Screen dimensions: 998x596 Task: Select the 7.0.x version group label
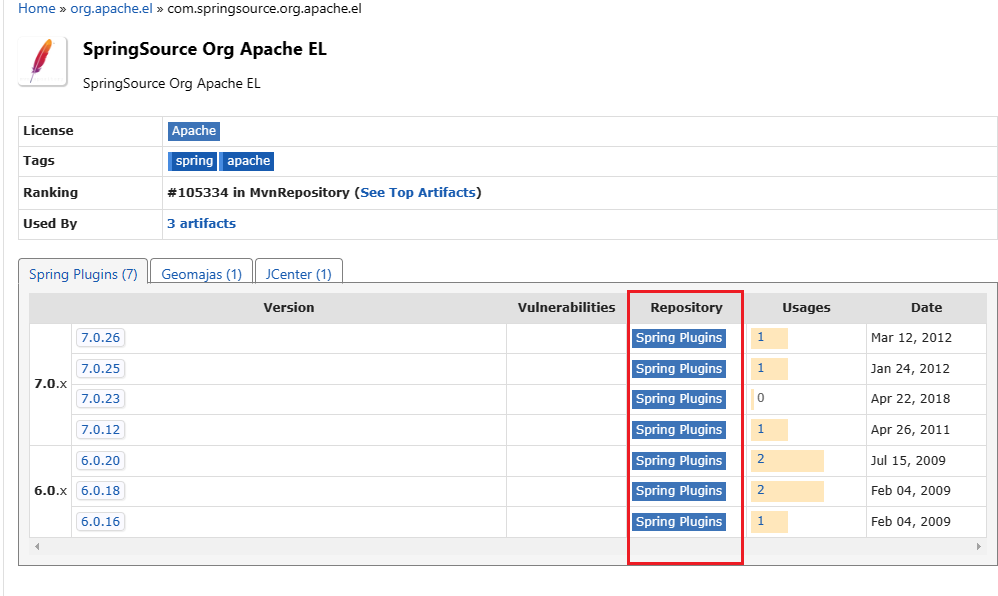50,384
